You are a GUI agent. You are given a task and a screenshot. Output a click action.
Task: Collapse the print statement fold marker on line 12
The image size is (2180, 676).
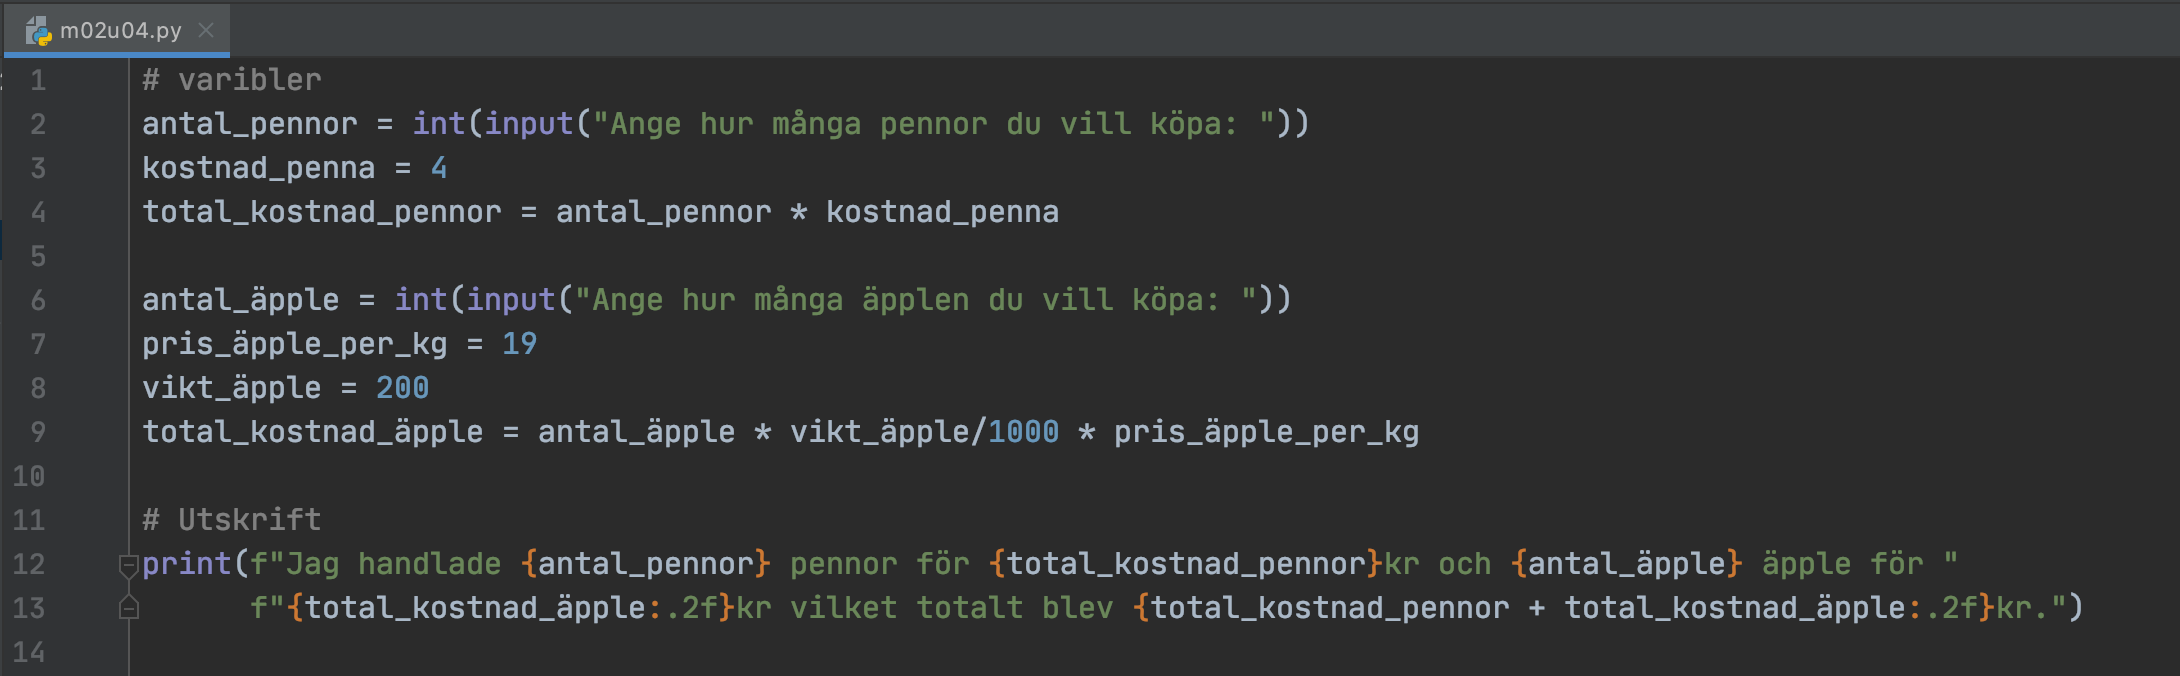(x=128, y=565)
